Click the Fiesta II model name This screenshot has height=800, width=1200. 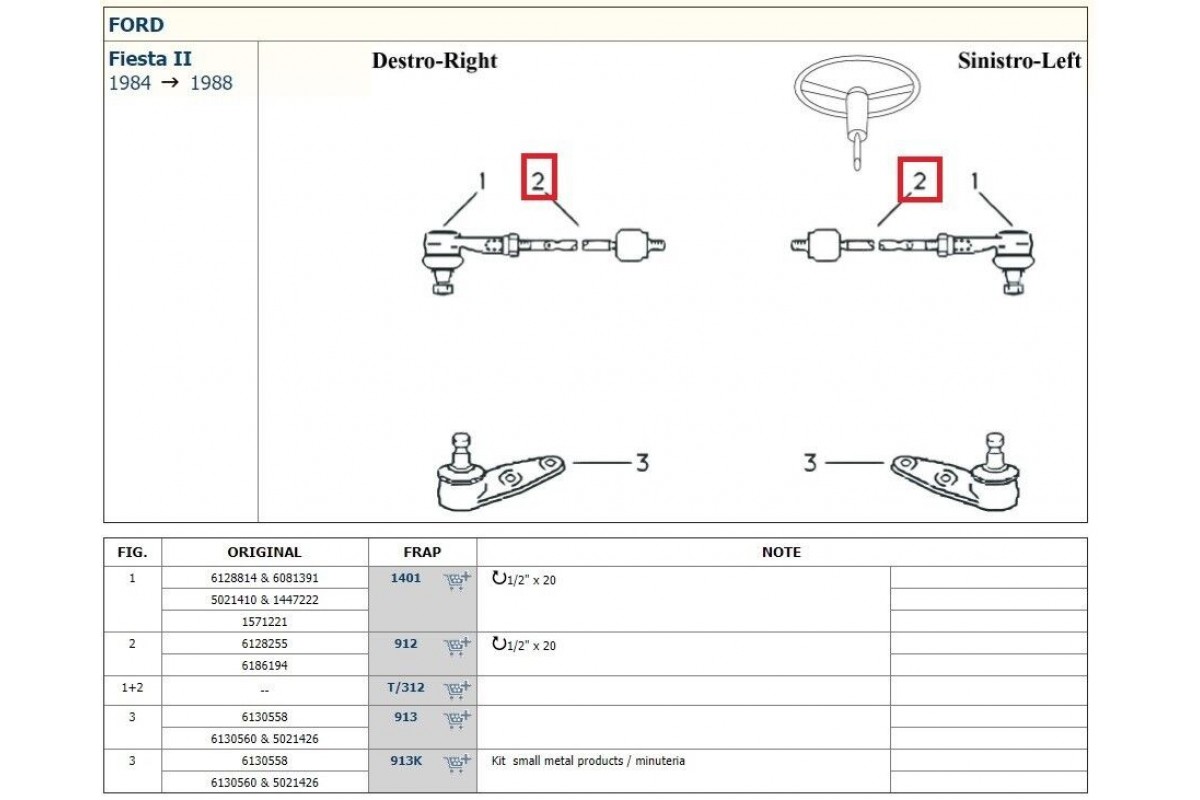(150, 59)
